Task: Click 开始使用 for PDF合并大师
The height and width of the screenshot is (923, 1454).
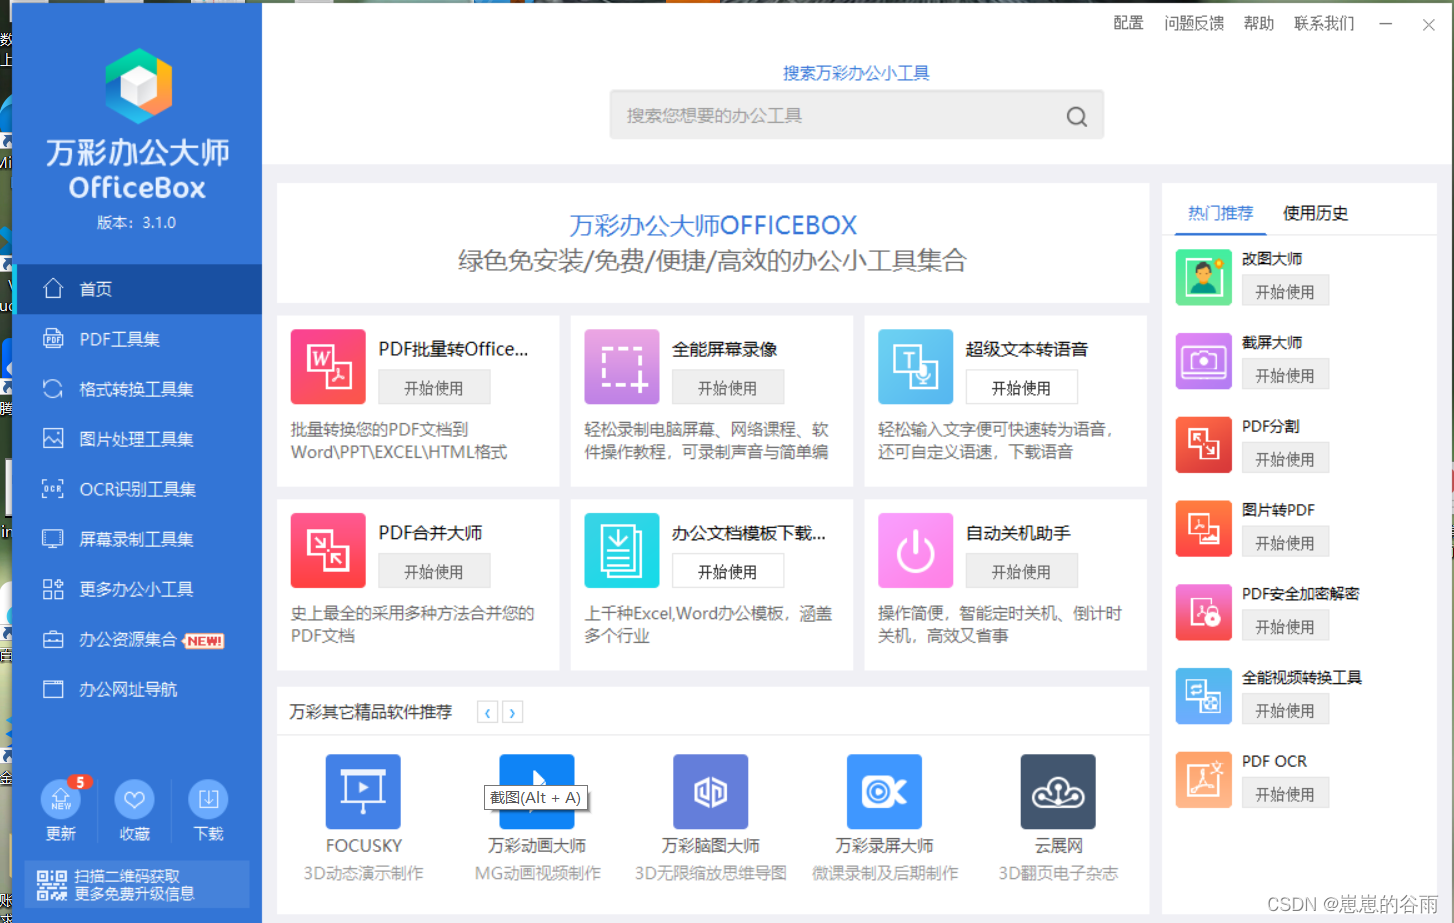Action: 434,572
